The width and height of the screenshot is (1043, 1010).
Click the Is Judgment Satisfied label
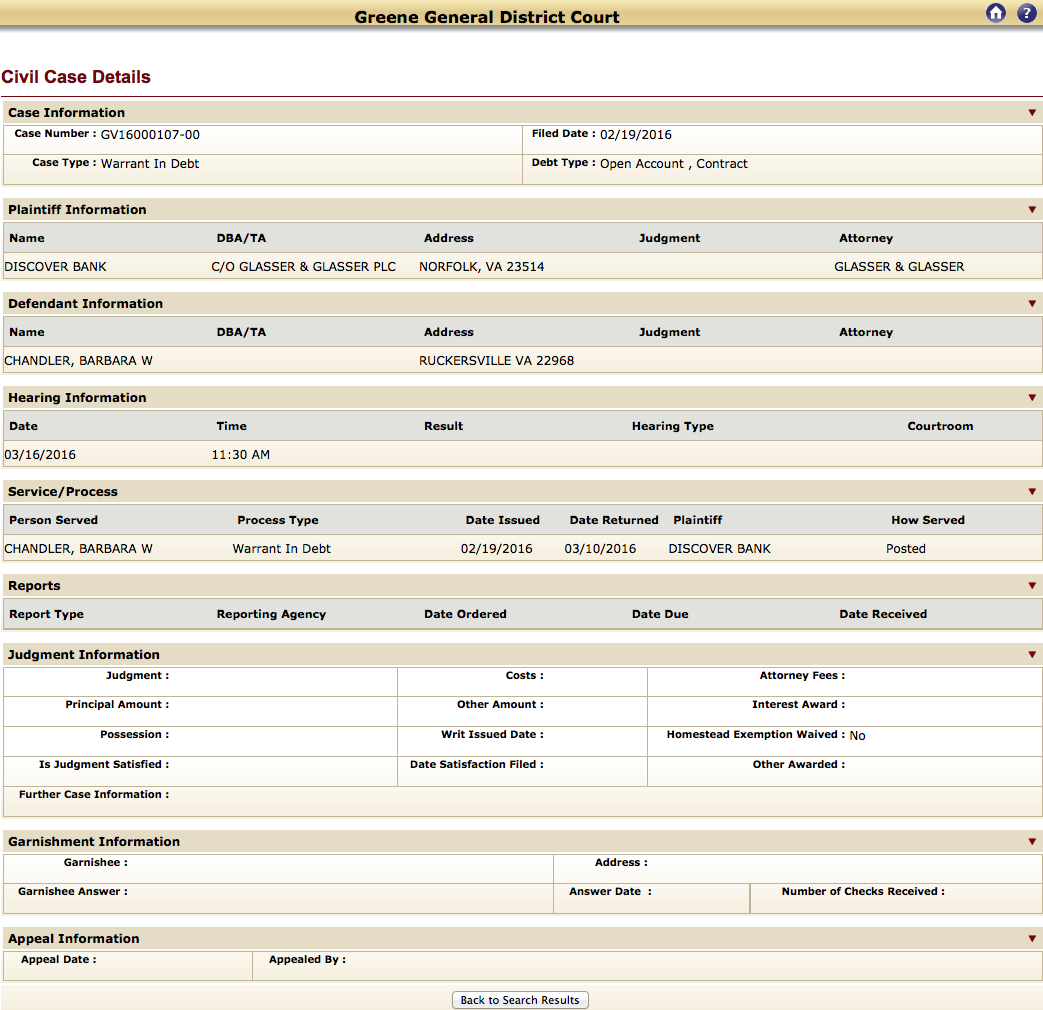tap(104, 764)
